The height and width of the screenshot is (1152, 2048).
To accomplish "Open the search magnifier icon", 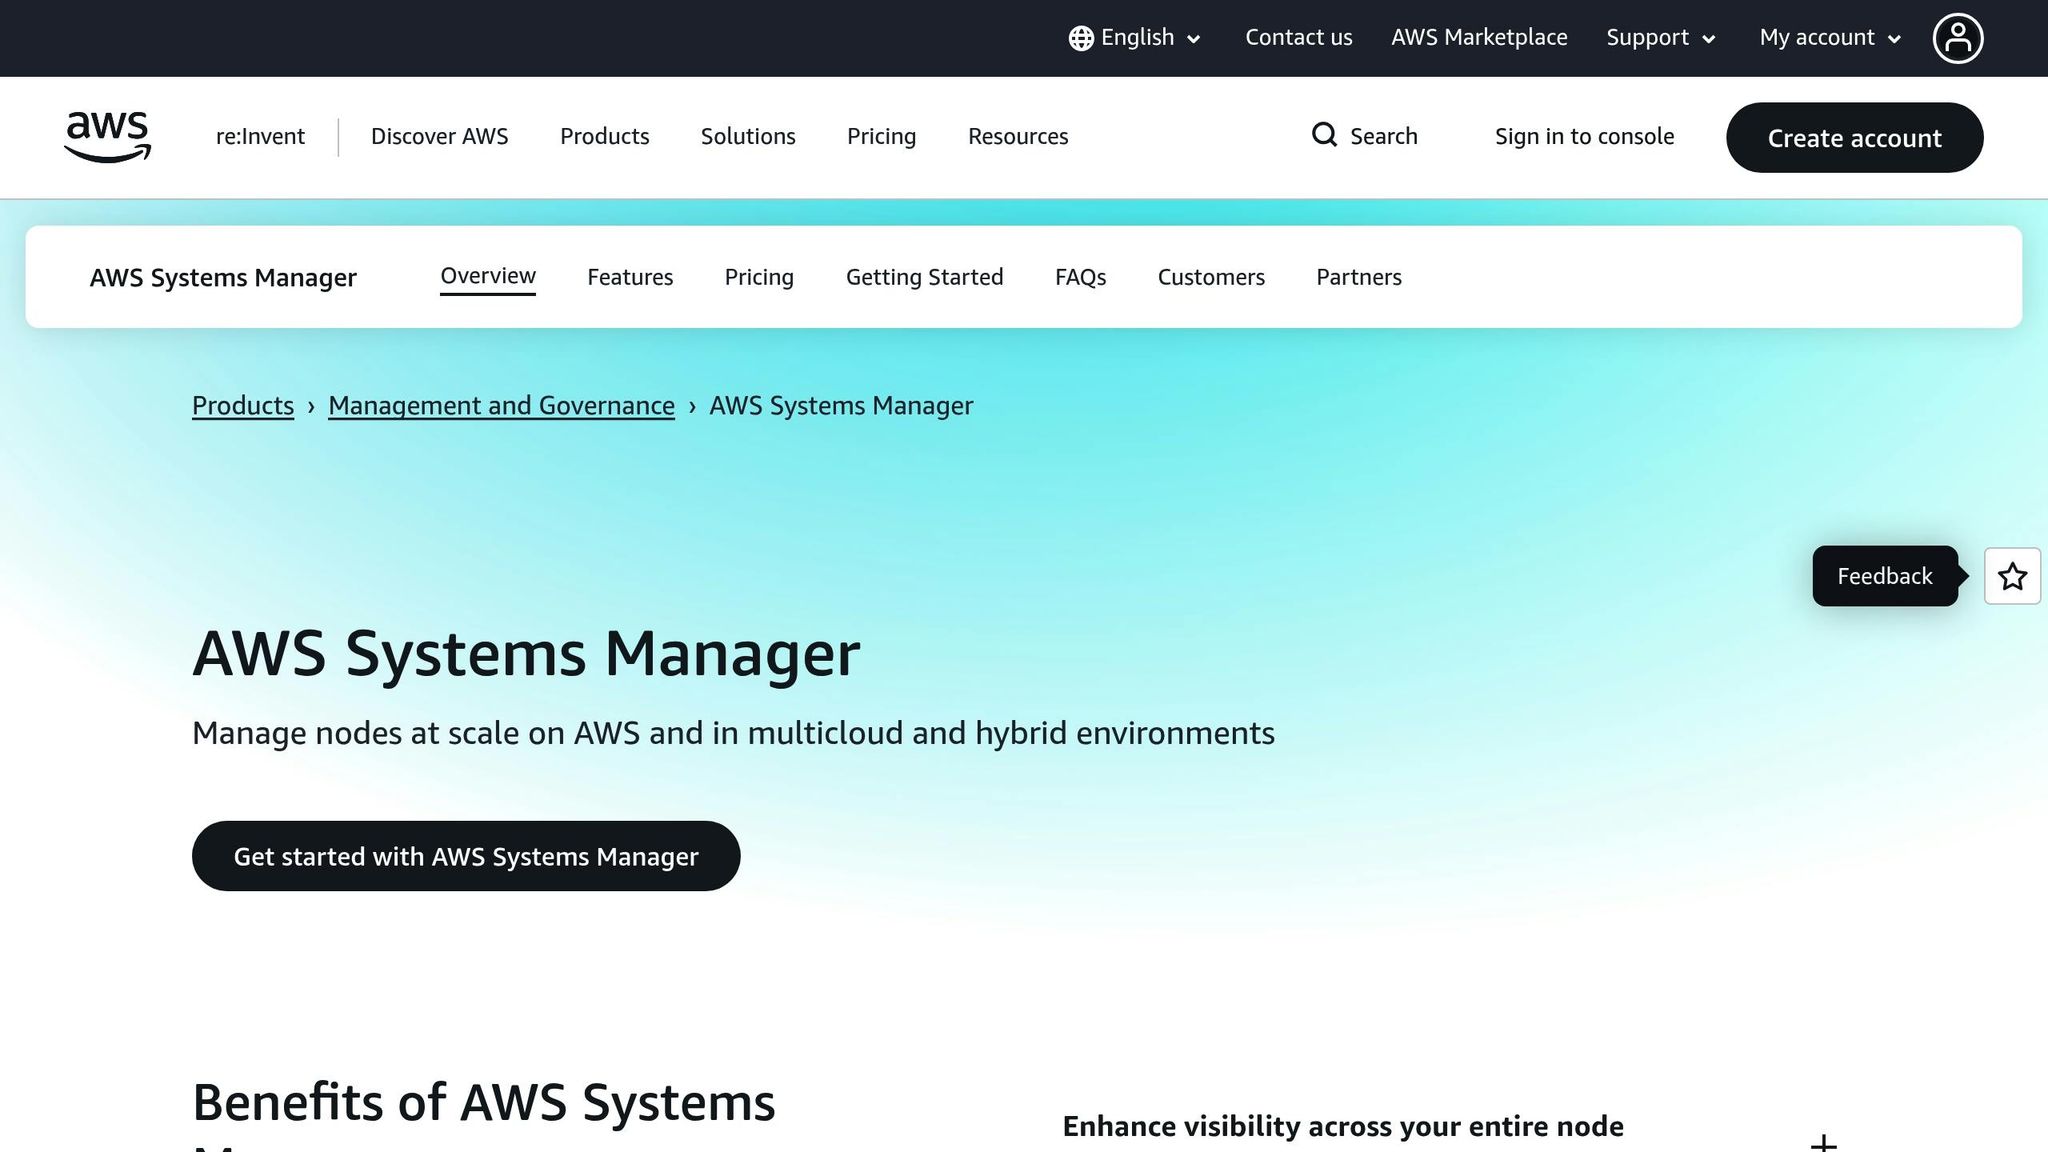I will (1324, 135).
